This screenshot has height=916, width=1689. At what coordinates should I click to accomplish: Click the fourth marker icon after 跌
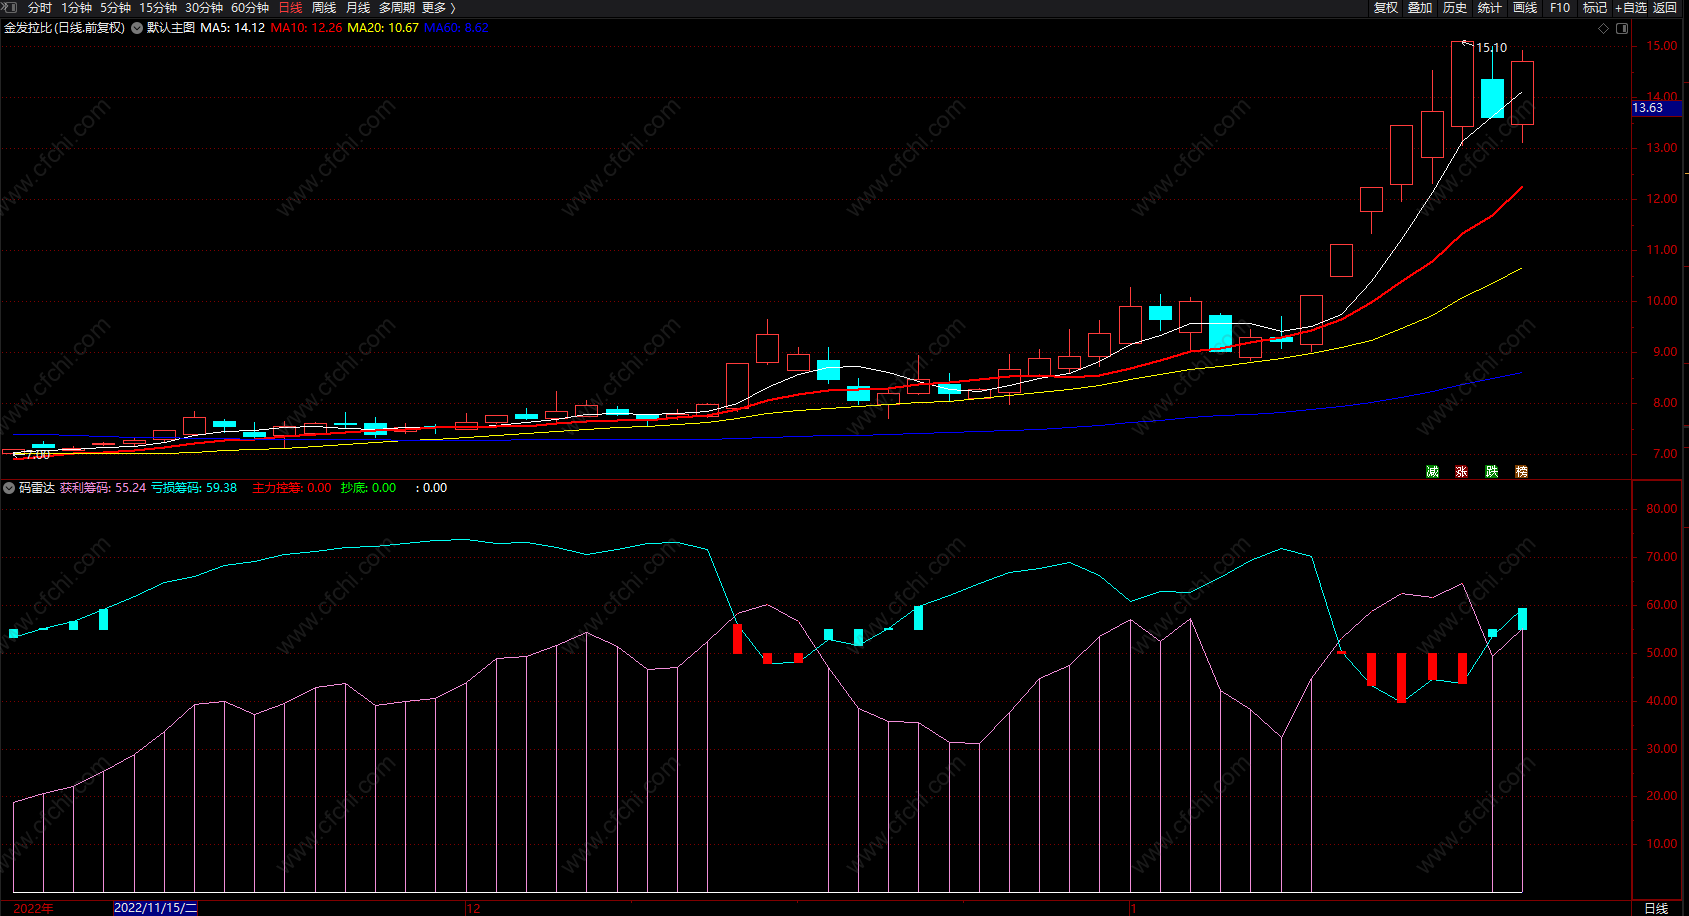click(1521, 472)
